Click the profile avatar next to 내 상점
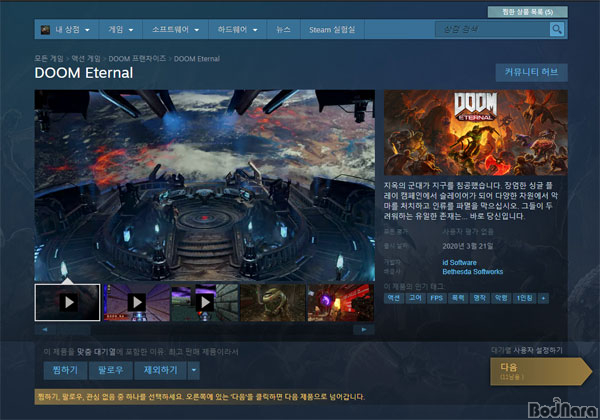 [46, 29]
